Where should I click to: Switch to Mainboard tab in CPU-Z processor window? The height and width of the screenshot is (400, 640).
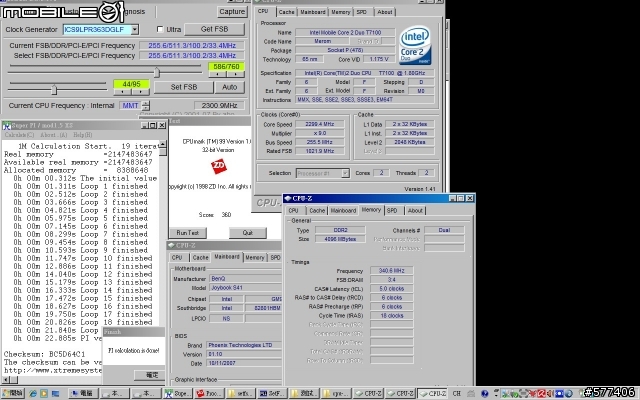coord(313,12)
